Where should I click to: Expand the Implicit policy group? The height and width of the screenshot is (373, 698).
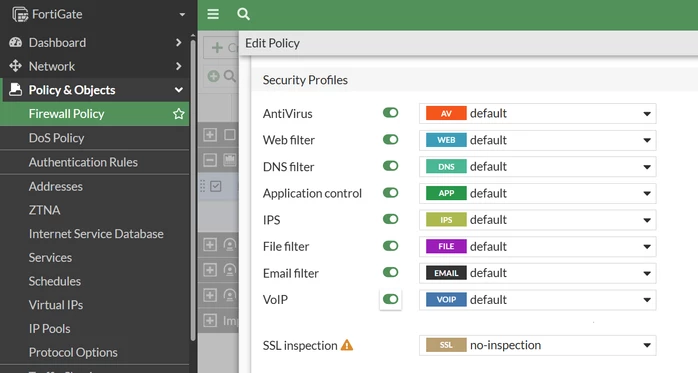coord(210,320)
